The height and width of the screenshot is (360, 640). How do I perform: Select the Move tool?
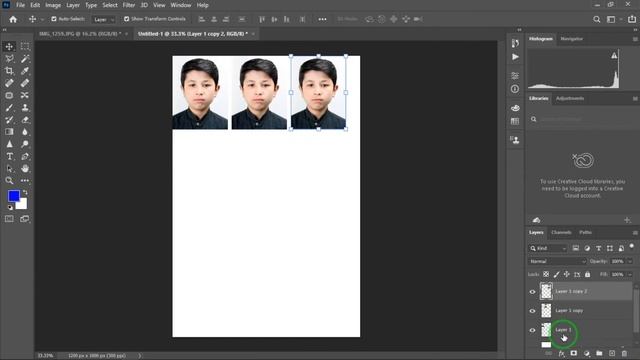[x=9, y=46]
